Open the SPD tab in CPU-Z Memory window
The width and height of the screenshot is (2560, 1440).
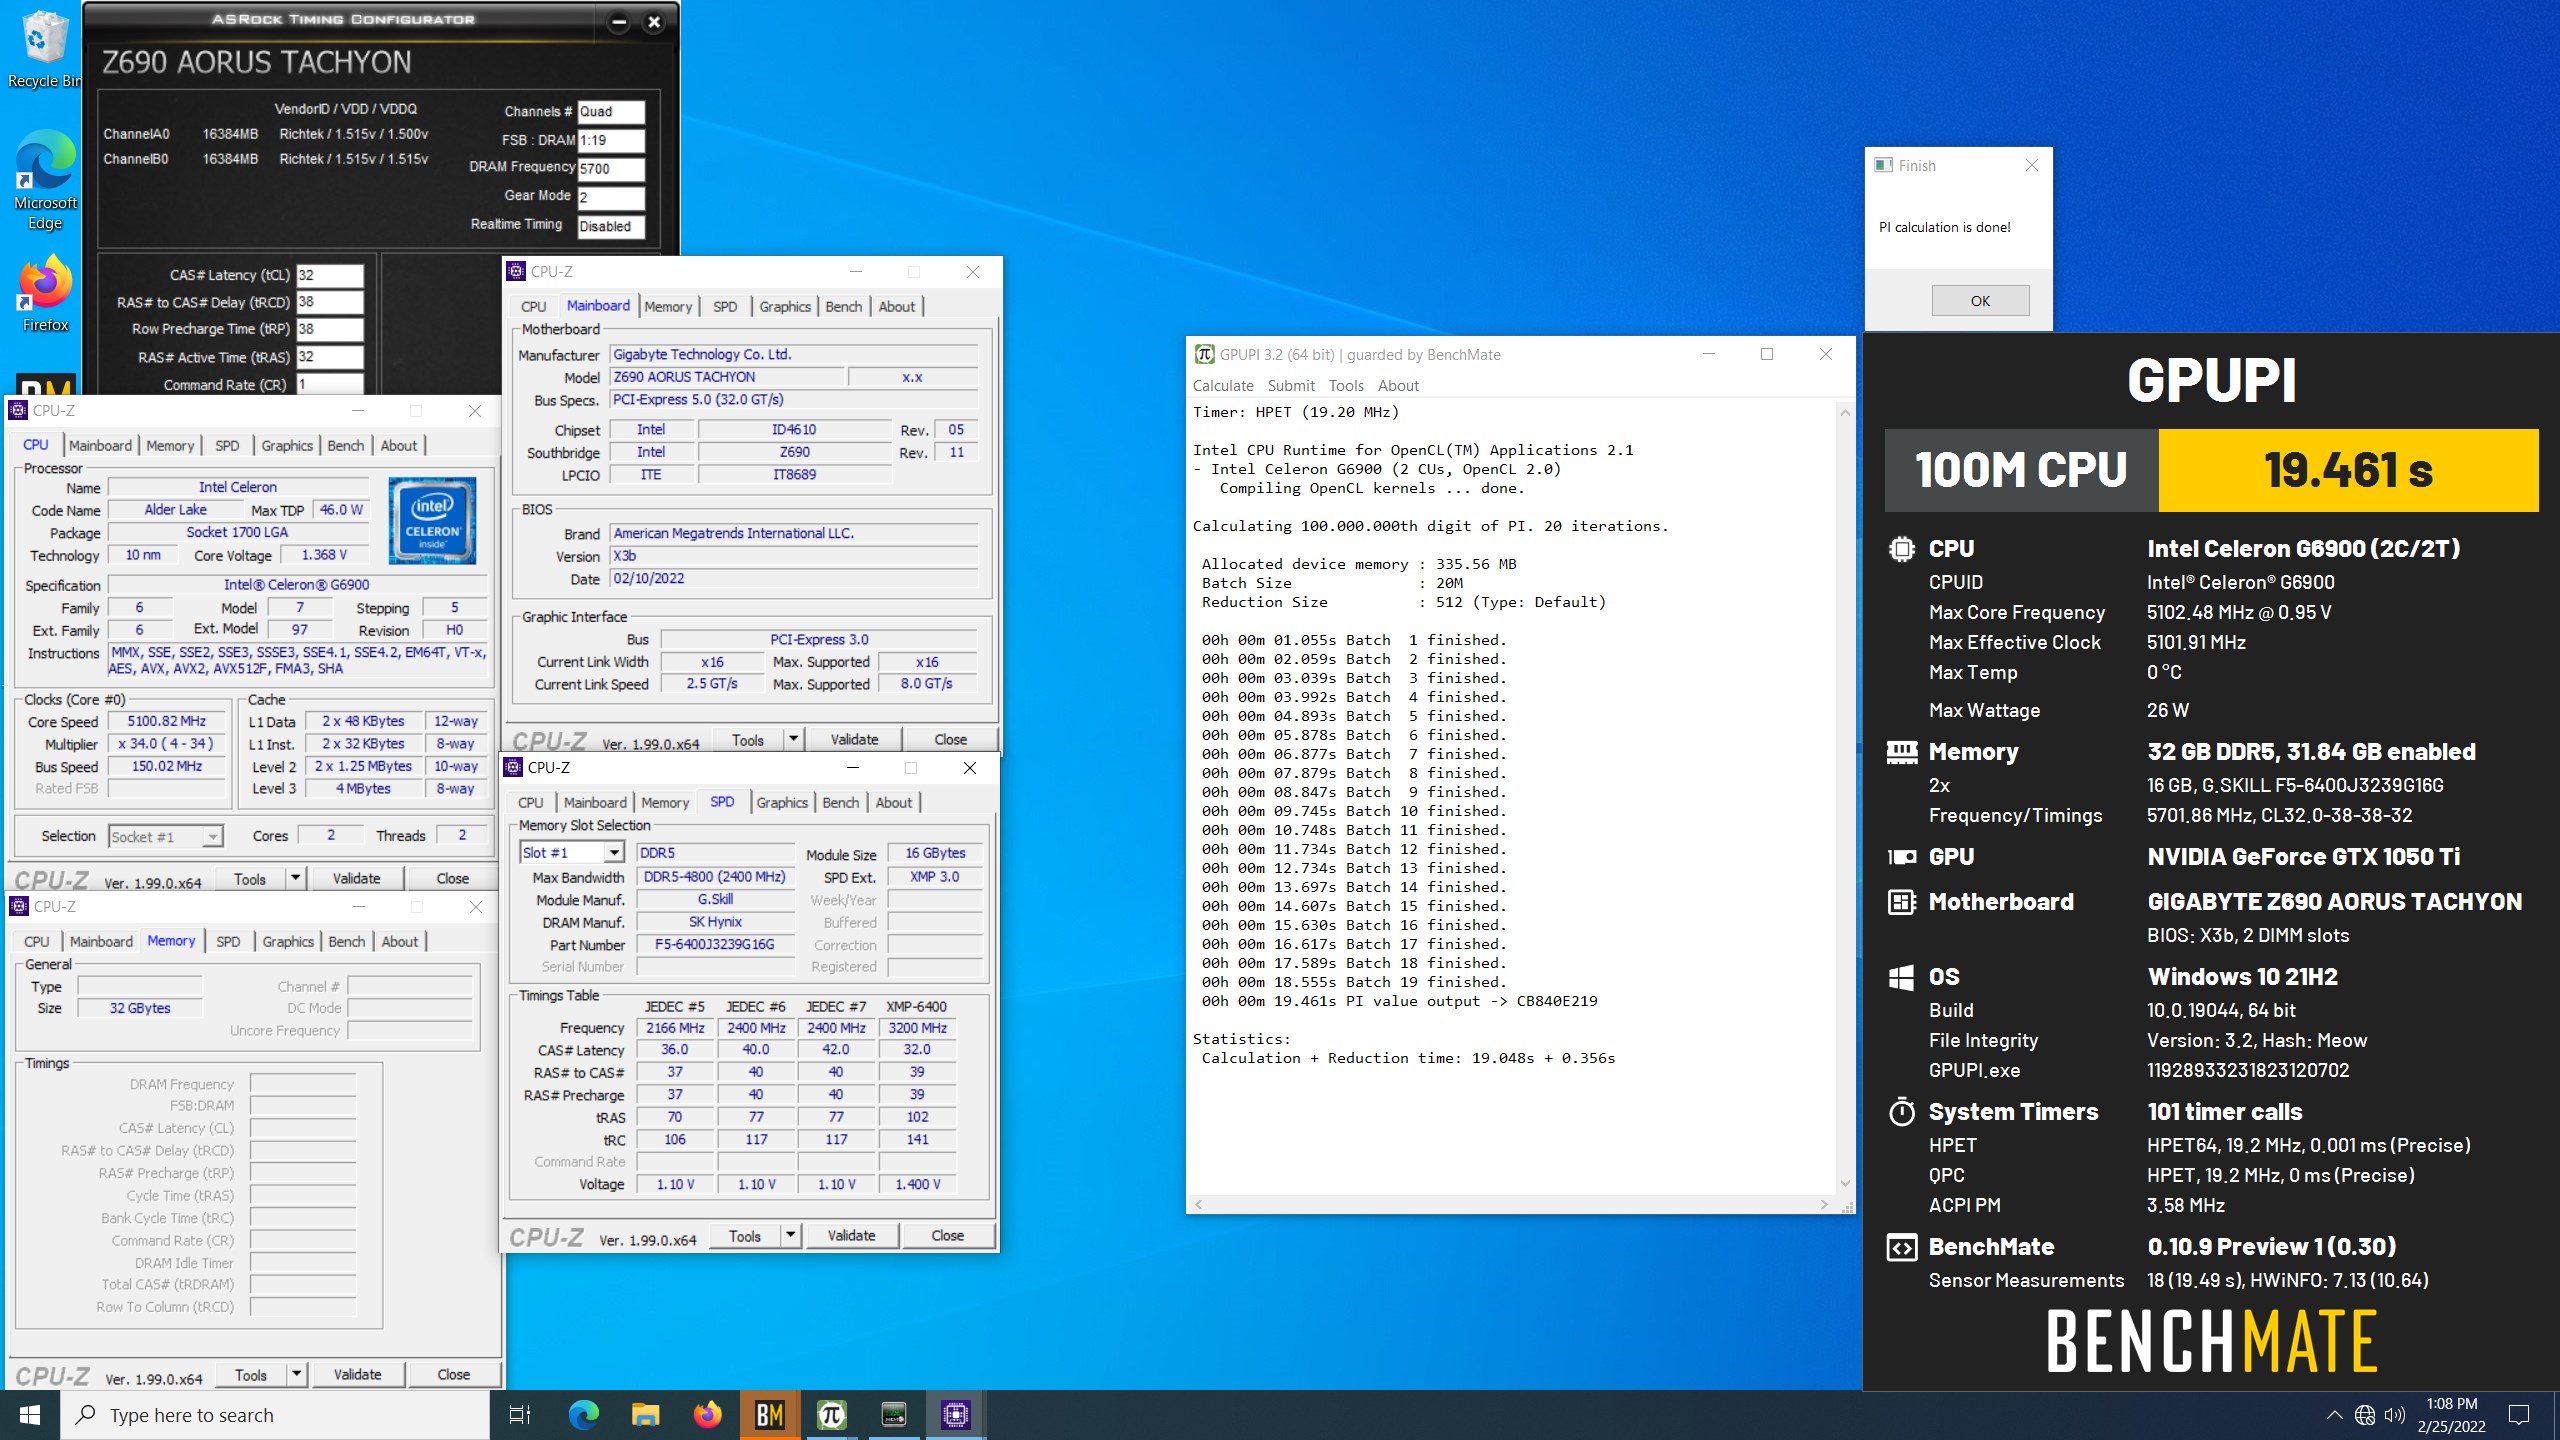[228, 941]
